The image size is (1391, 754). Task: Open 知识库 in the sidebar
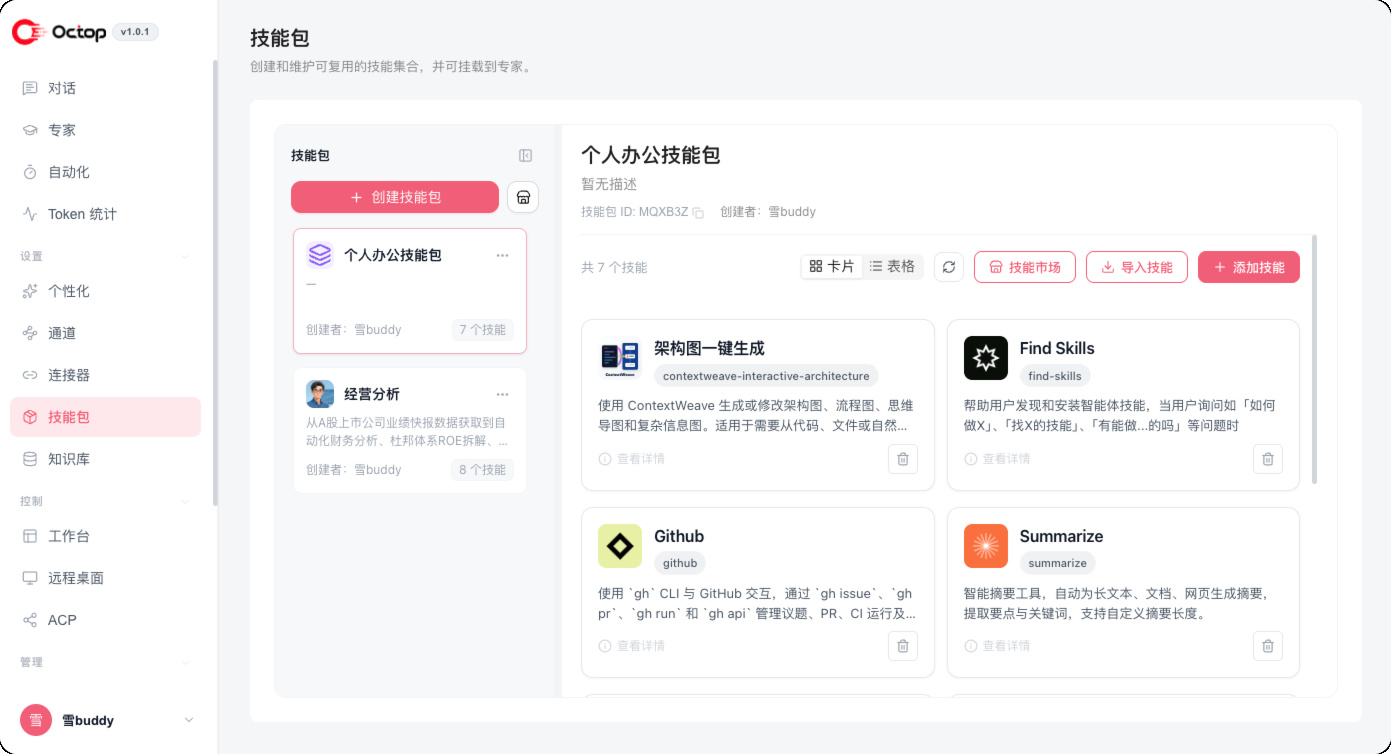106,459
